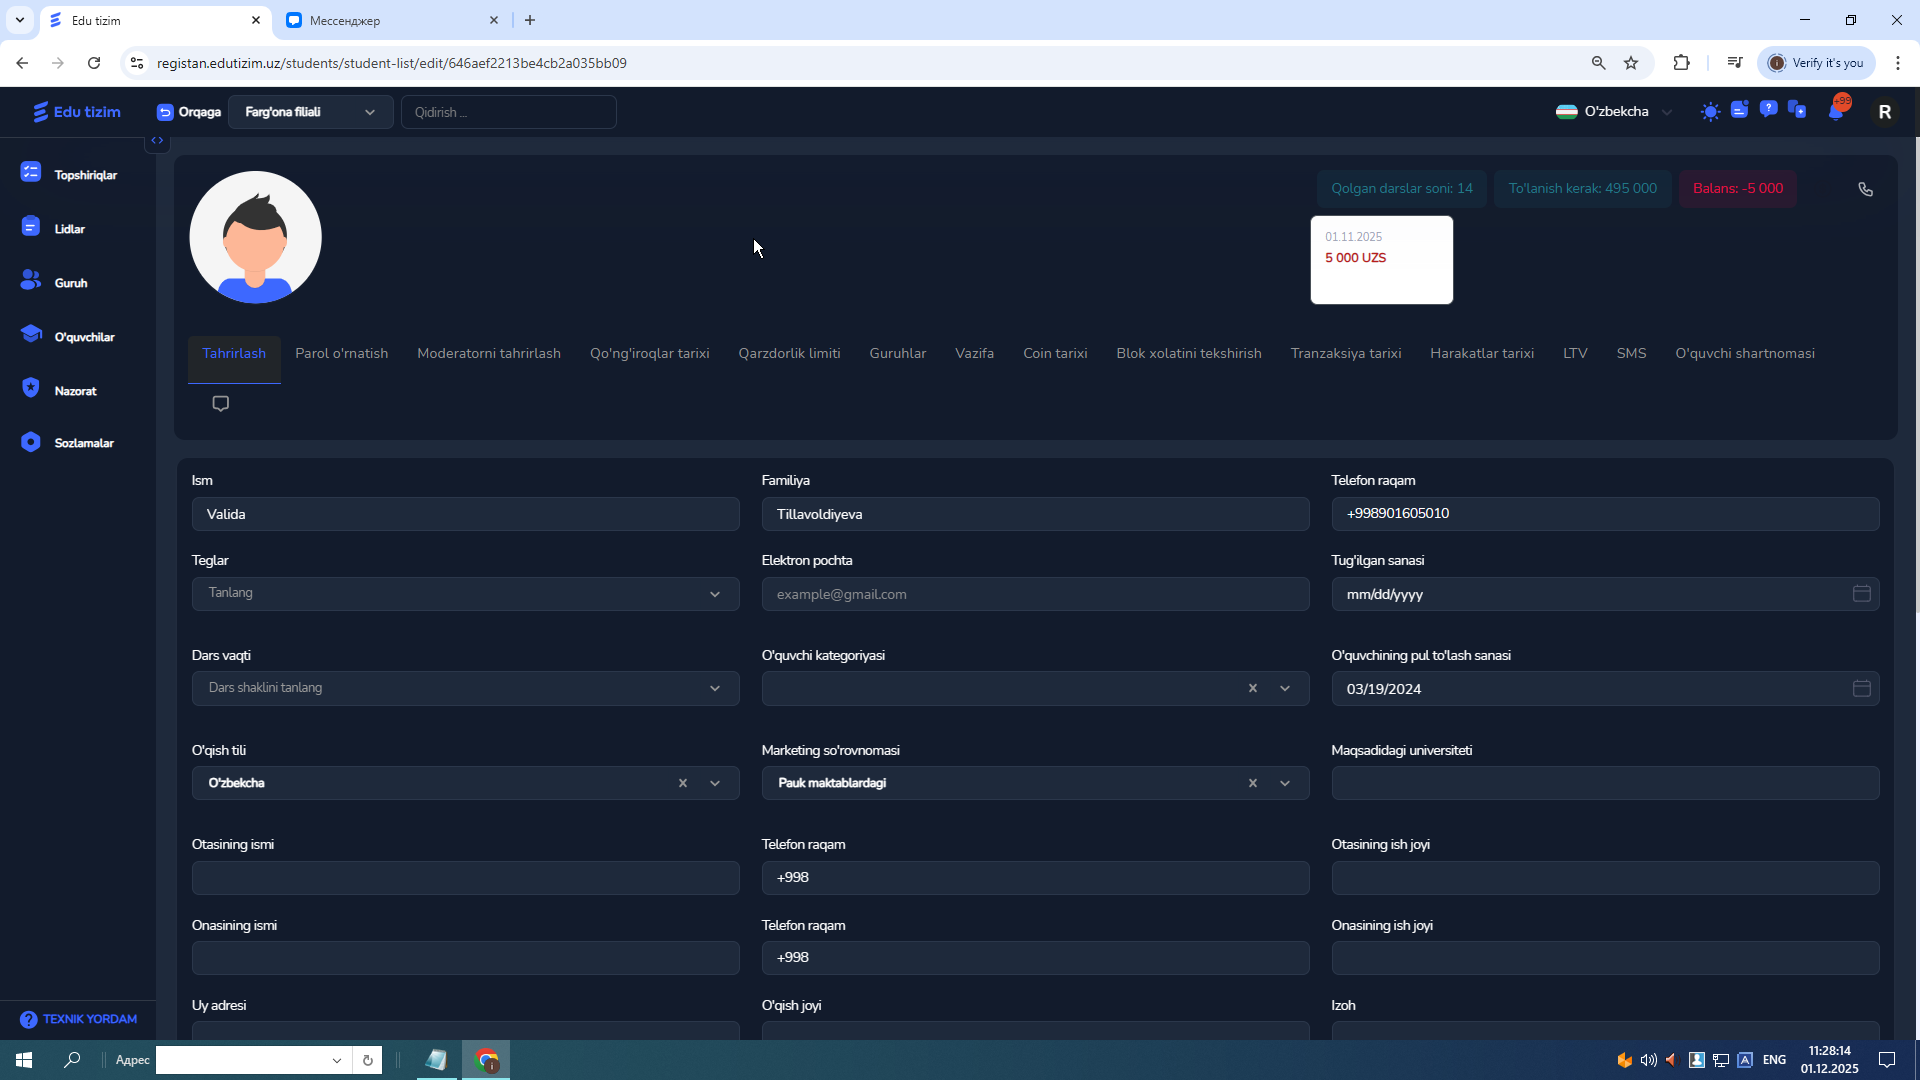Go to Guruh sidebar section

[x=70, y=283]
